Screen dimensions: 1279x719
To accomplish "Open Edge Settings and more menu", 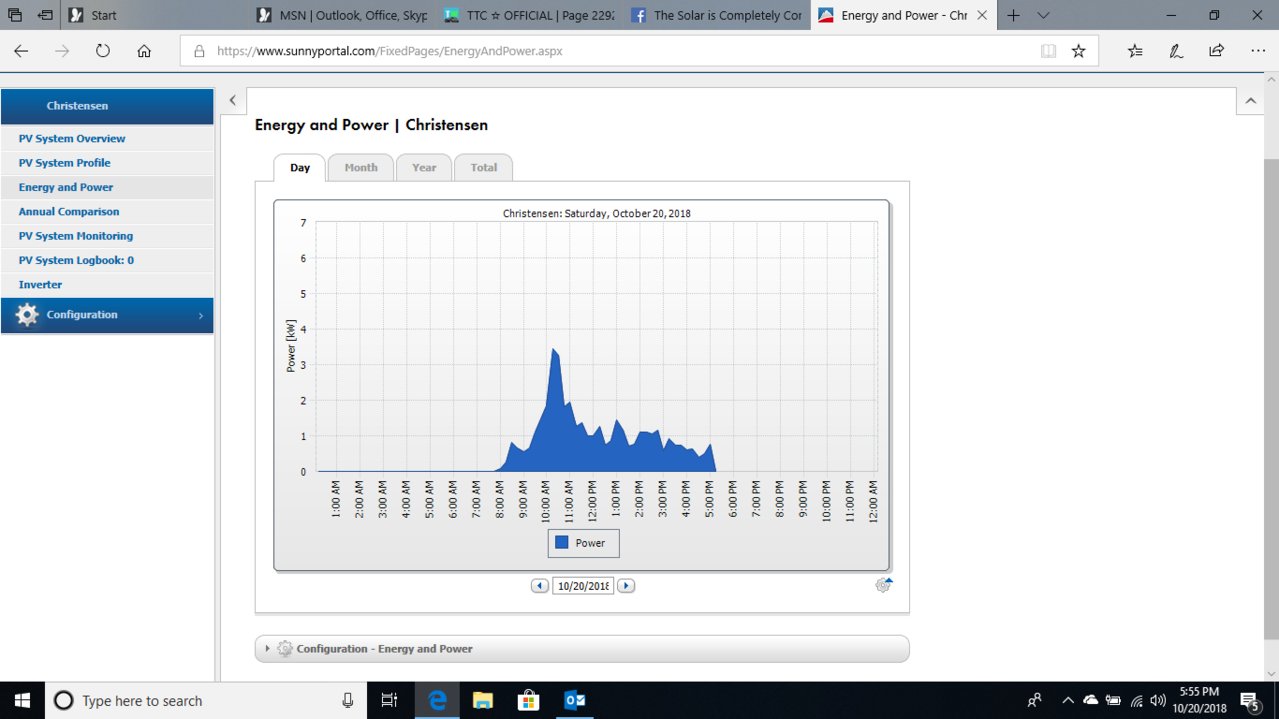I will [1257, 51].
